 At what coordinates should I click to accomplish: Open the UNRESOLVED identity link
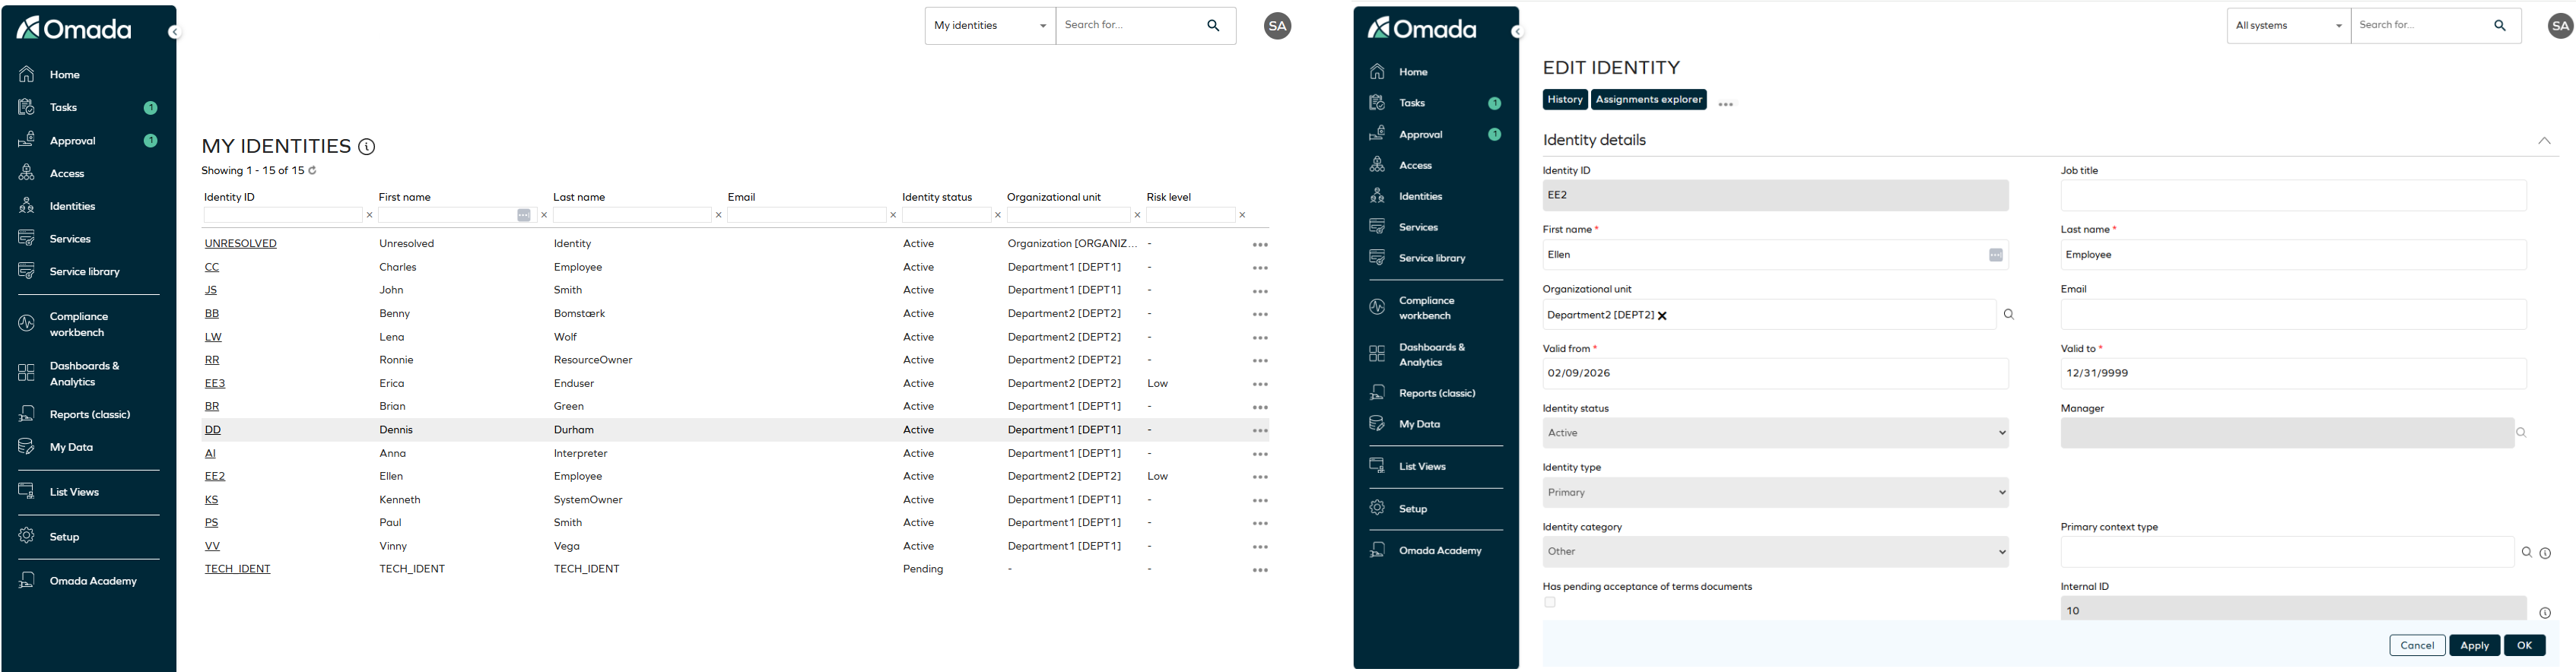tap(240, 244)
